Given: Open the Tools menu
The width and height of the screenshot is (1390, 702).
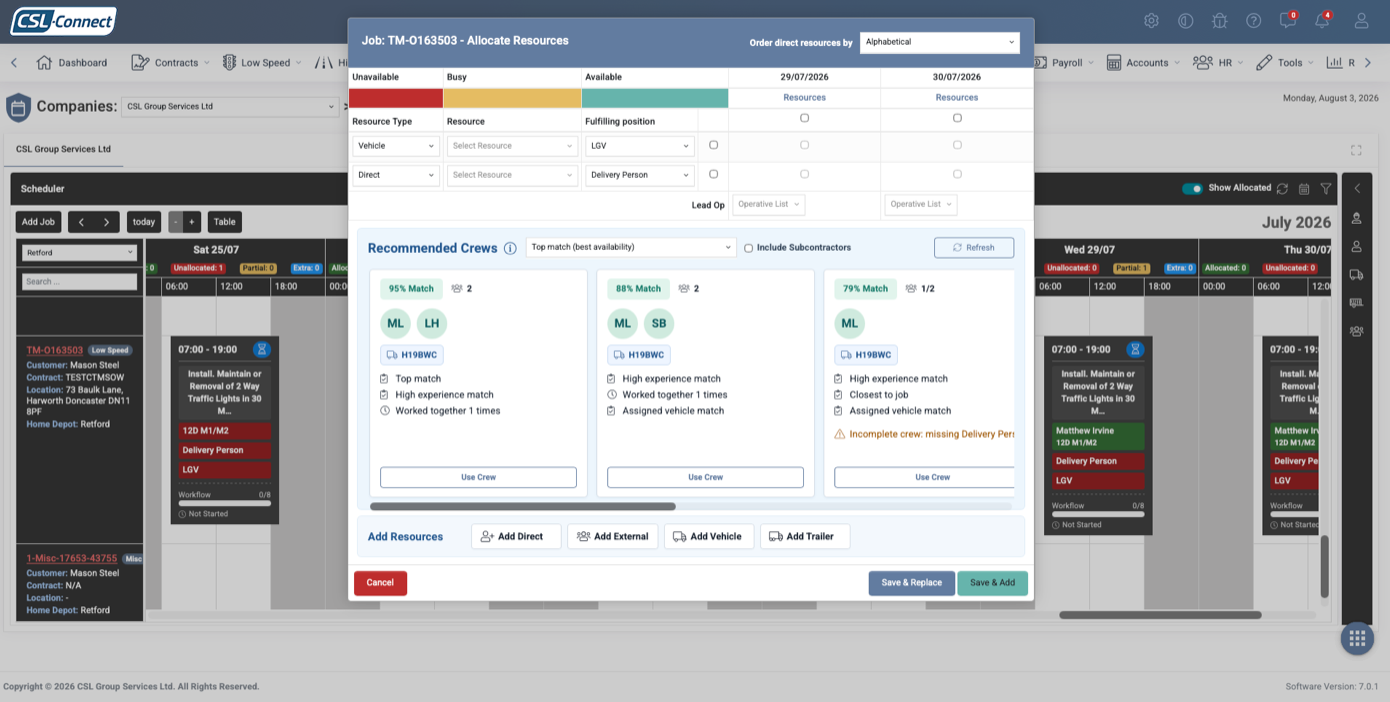Looking at the screenshot, I should pos(1287,62).
